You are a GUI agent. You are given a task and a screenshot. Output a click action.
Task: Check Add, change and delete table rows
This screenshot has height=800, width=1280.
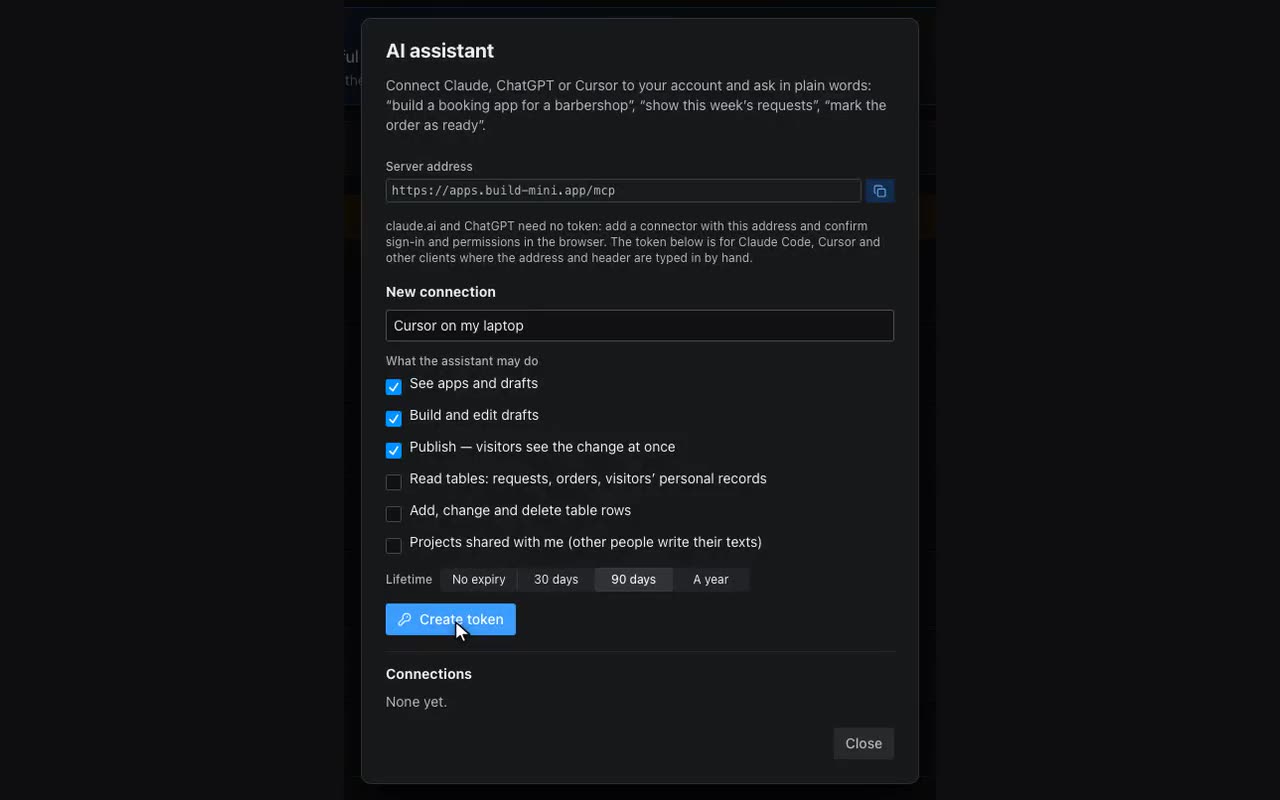click(x=394, y=514)
